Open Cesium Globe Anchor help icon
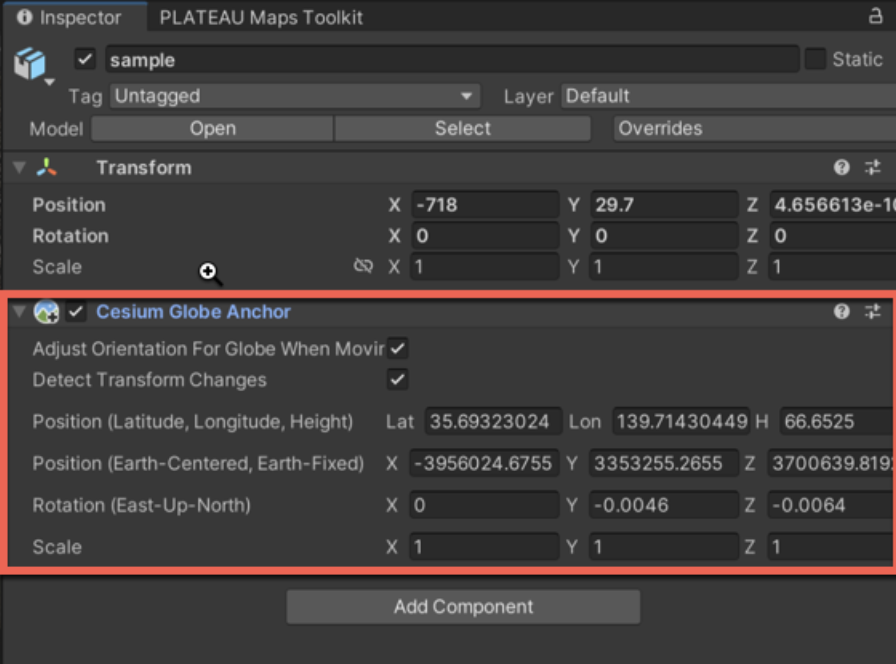 [841, 311]
